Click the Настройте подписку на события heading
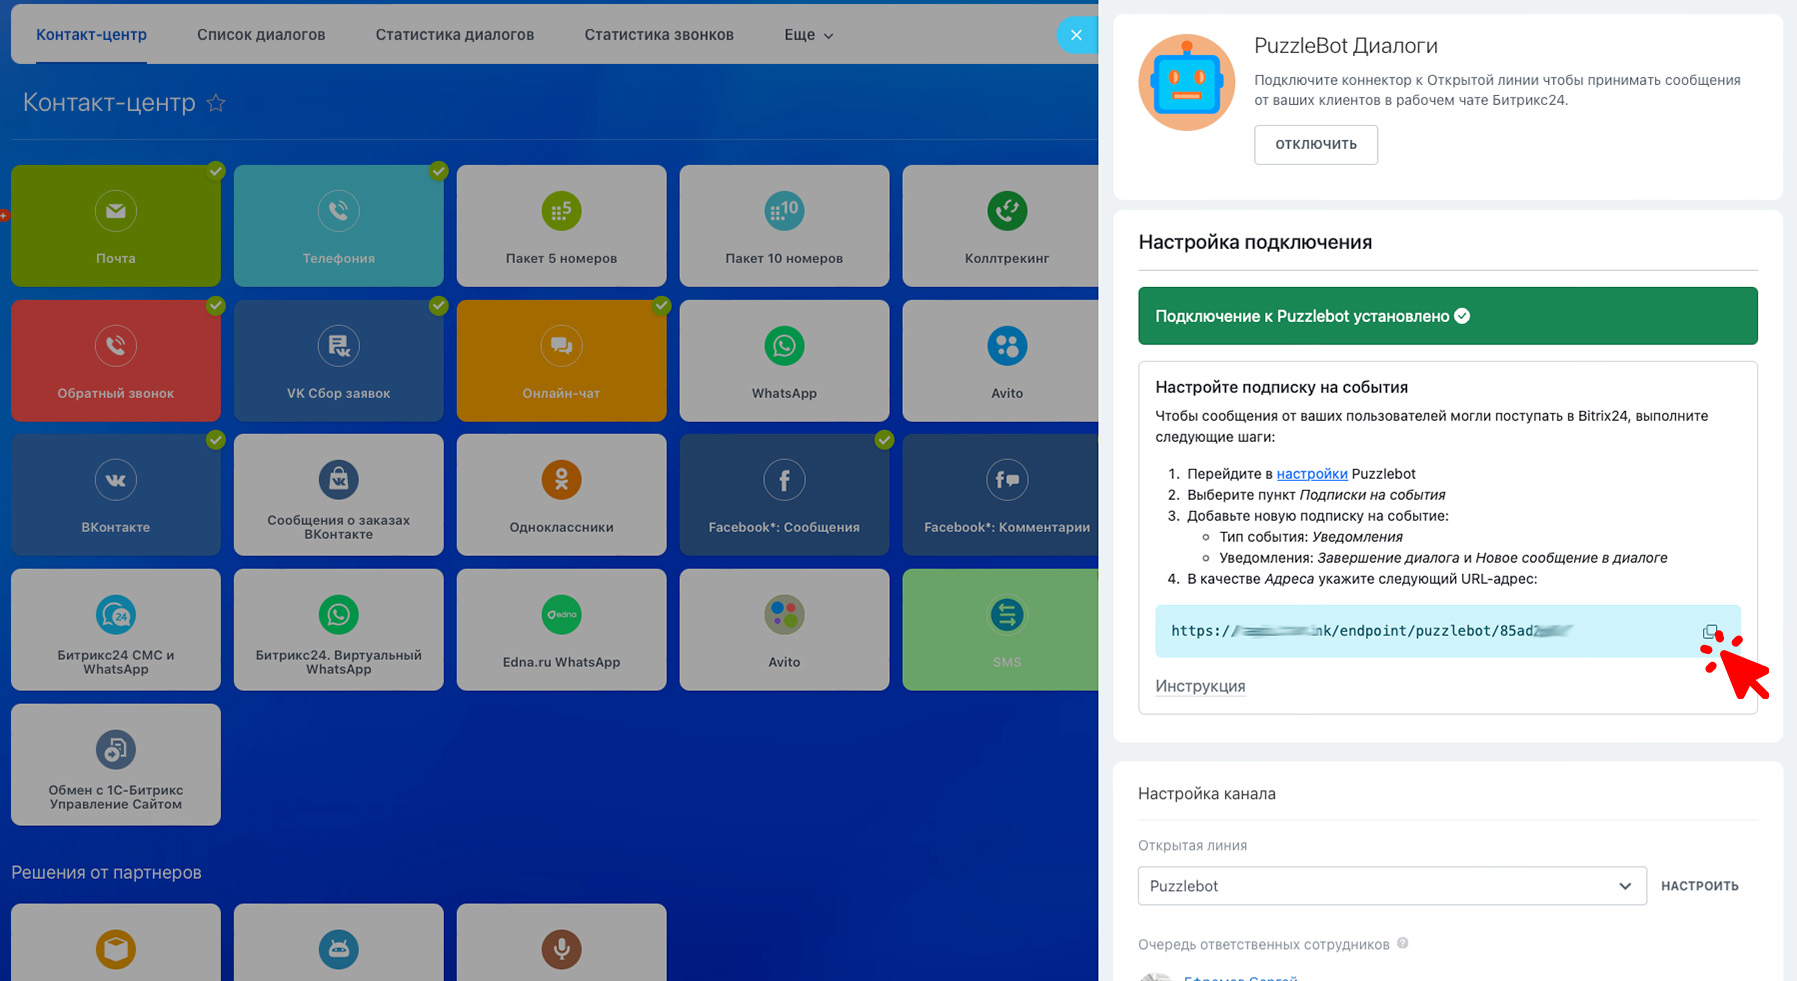The image size is (1797, 981). pos(1282,387)
